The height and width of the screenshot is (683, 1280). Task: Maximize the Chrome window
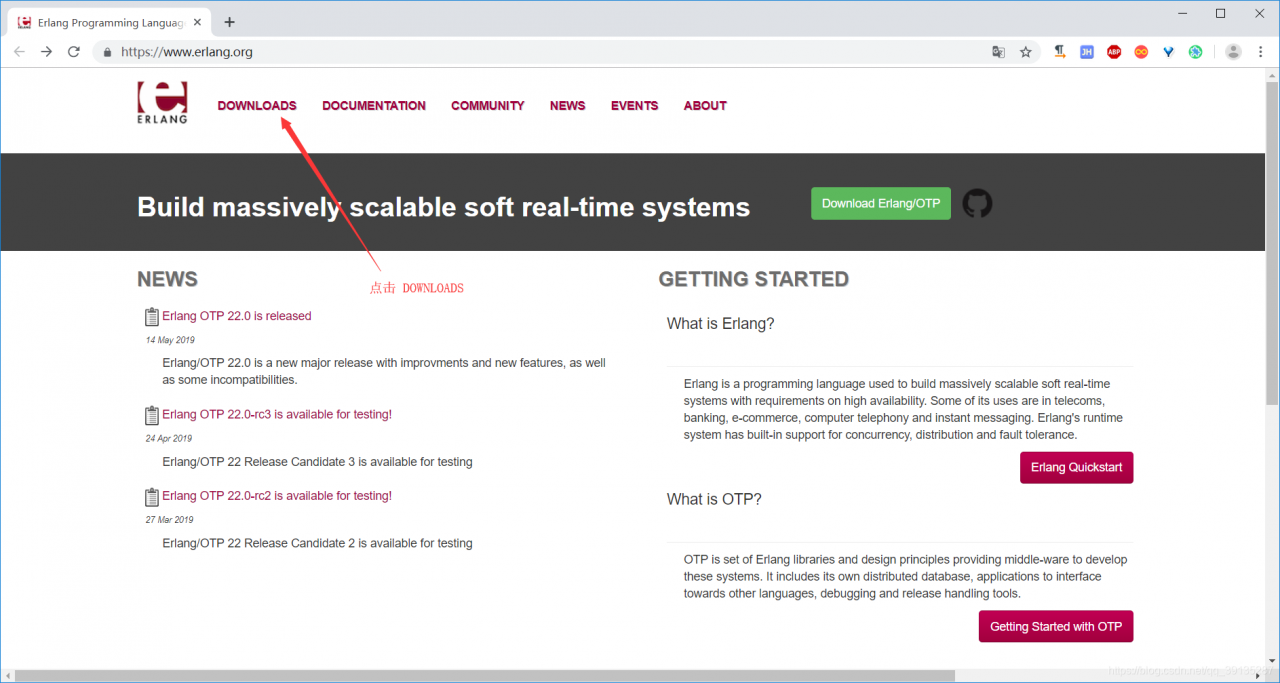1220,13
